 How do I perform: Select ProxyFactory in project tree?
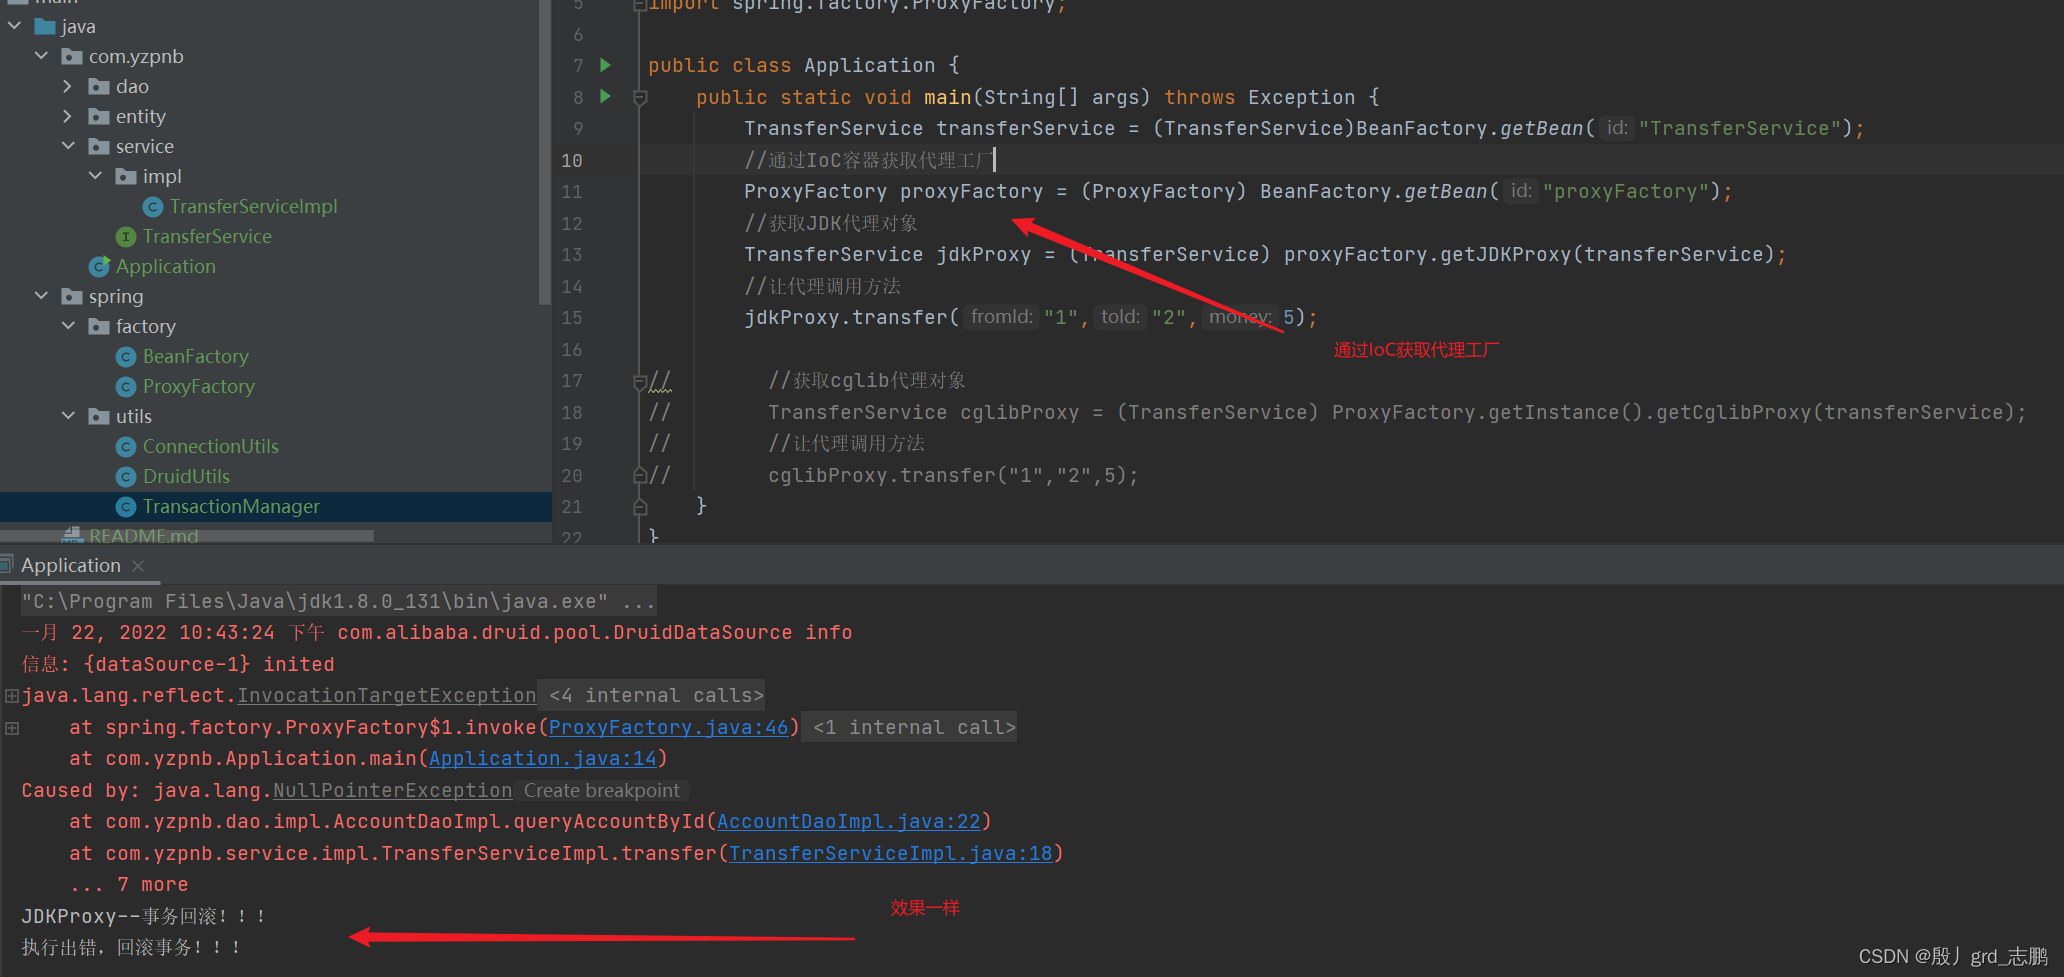click(x=199, y=386)
